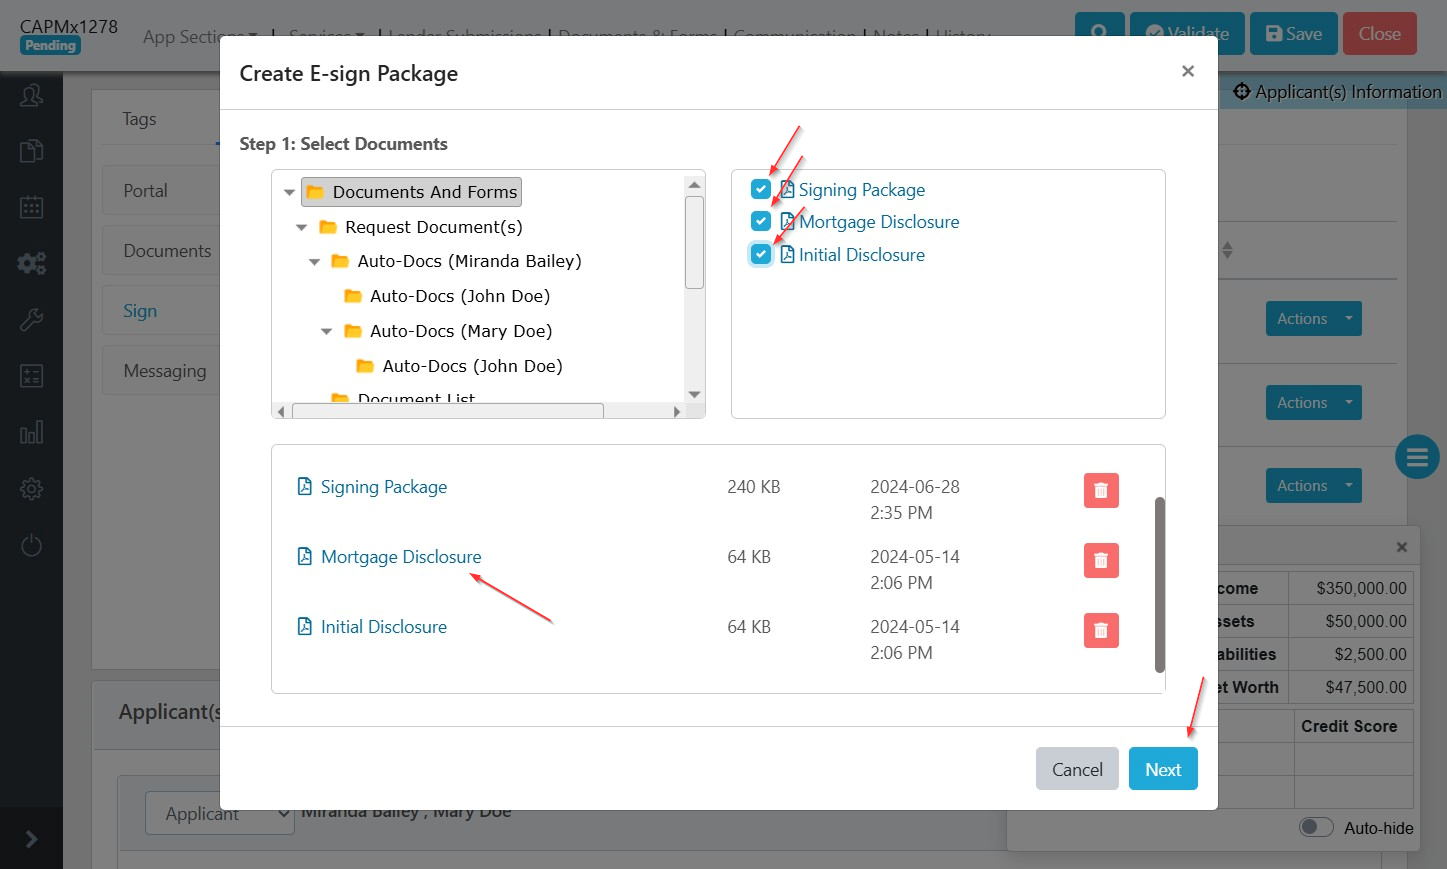1447x869 pixels.
Task: Close the net worth summary panel
Action: (1402, 547)
